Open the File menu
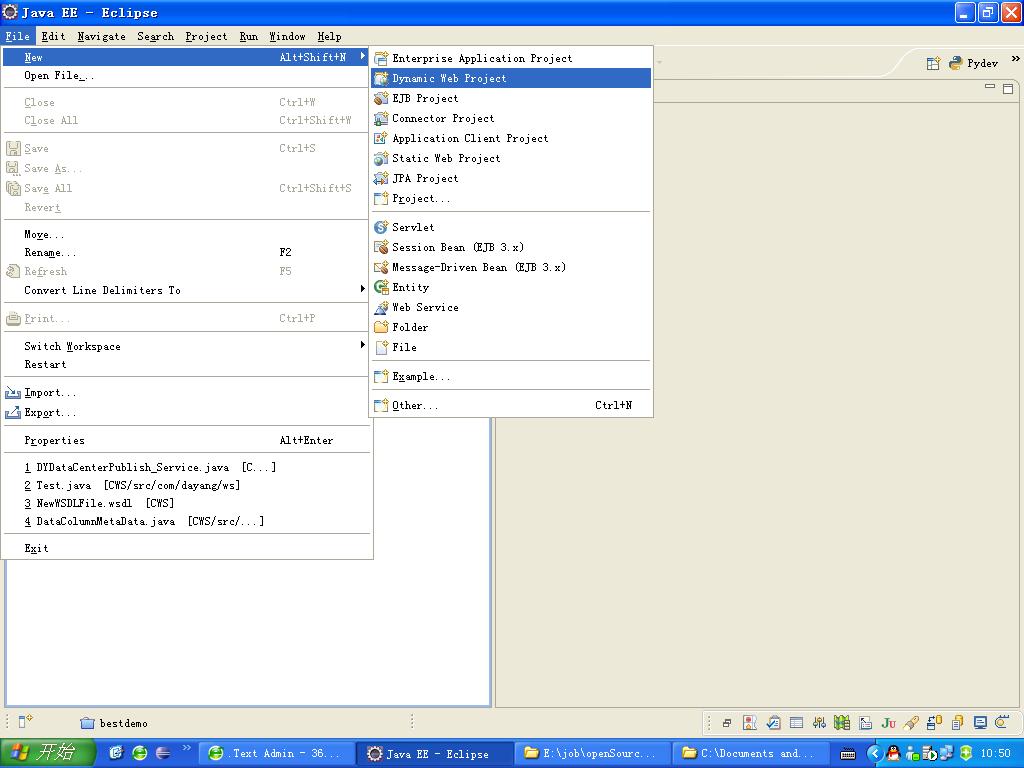Screen dimensions: 1024x768 (x=18, y=37)
